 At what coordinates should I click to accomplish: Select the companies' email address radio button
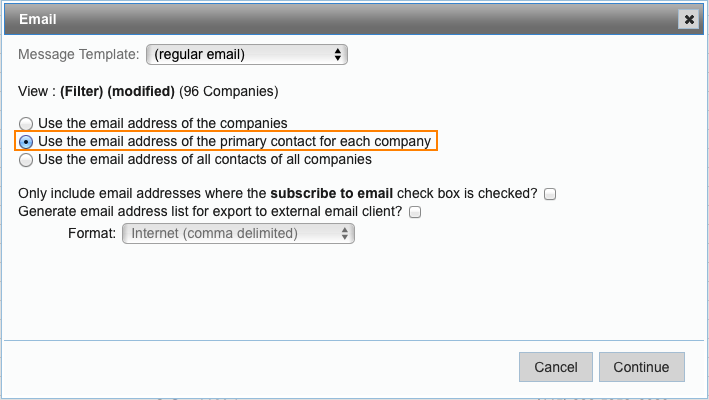click(26, 123)
